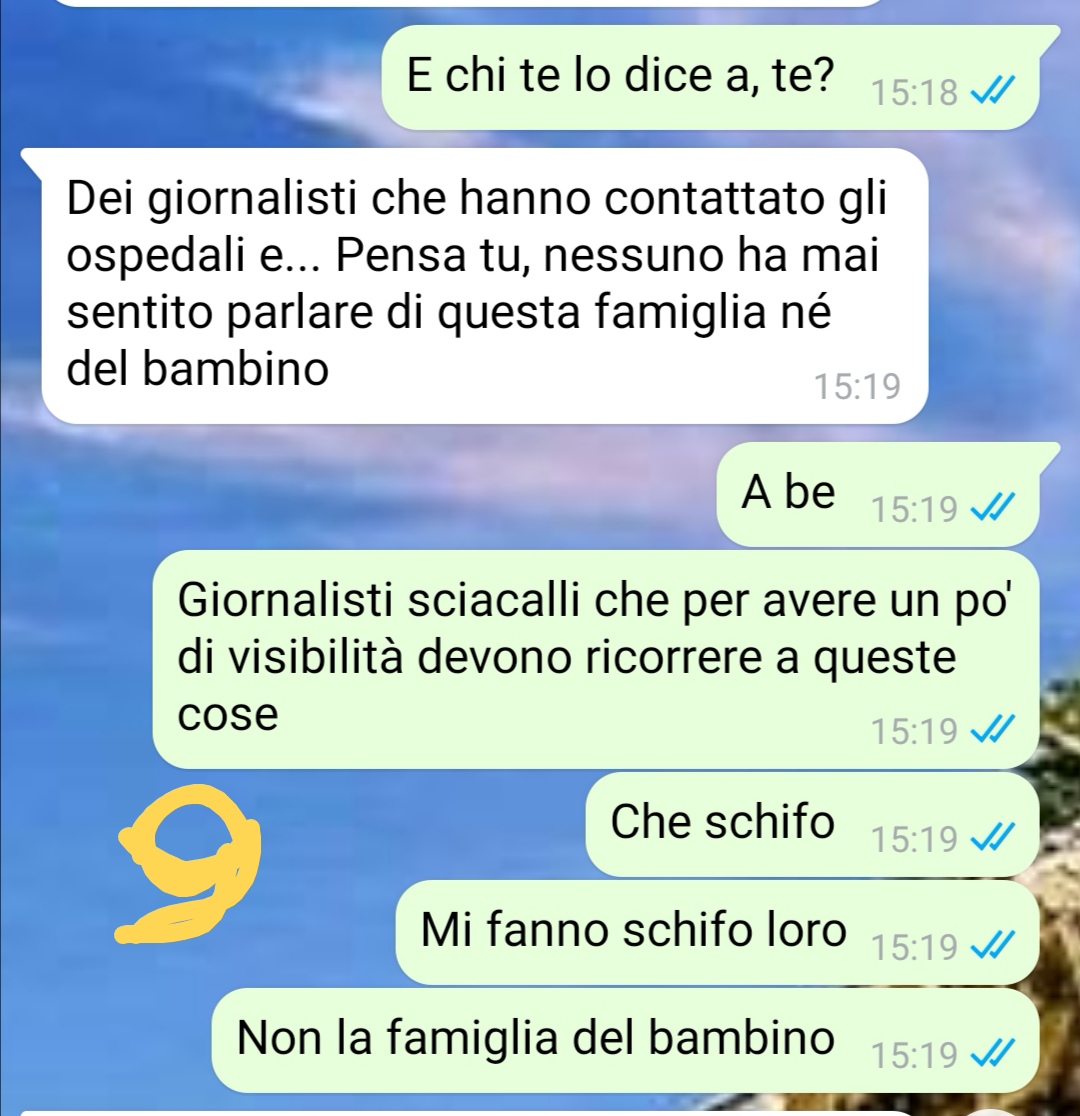The image size is (1080, 1116).
Task: Tap the 15:18 timestamp on the first message
Action: (x=915, y=93)
